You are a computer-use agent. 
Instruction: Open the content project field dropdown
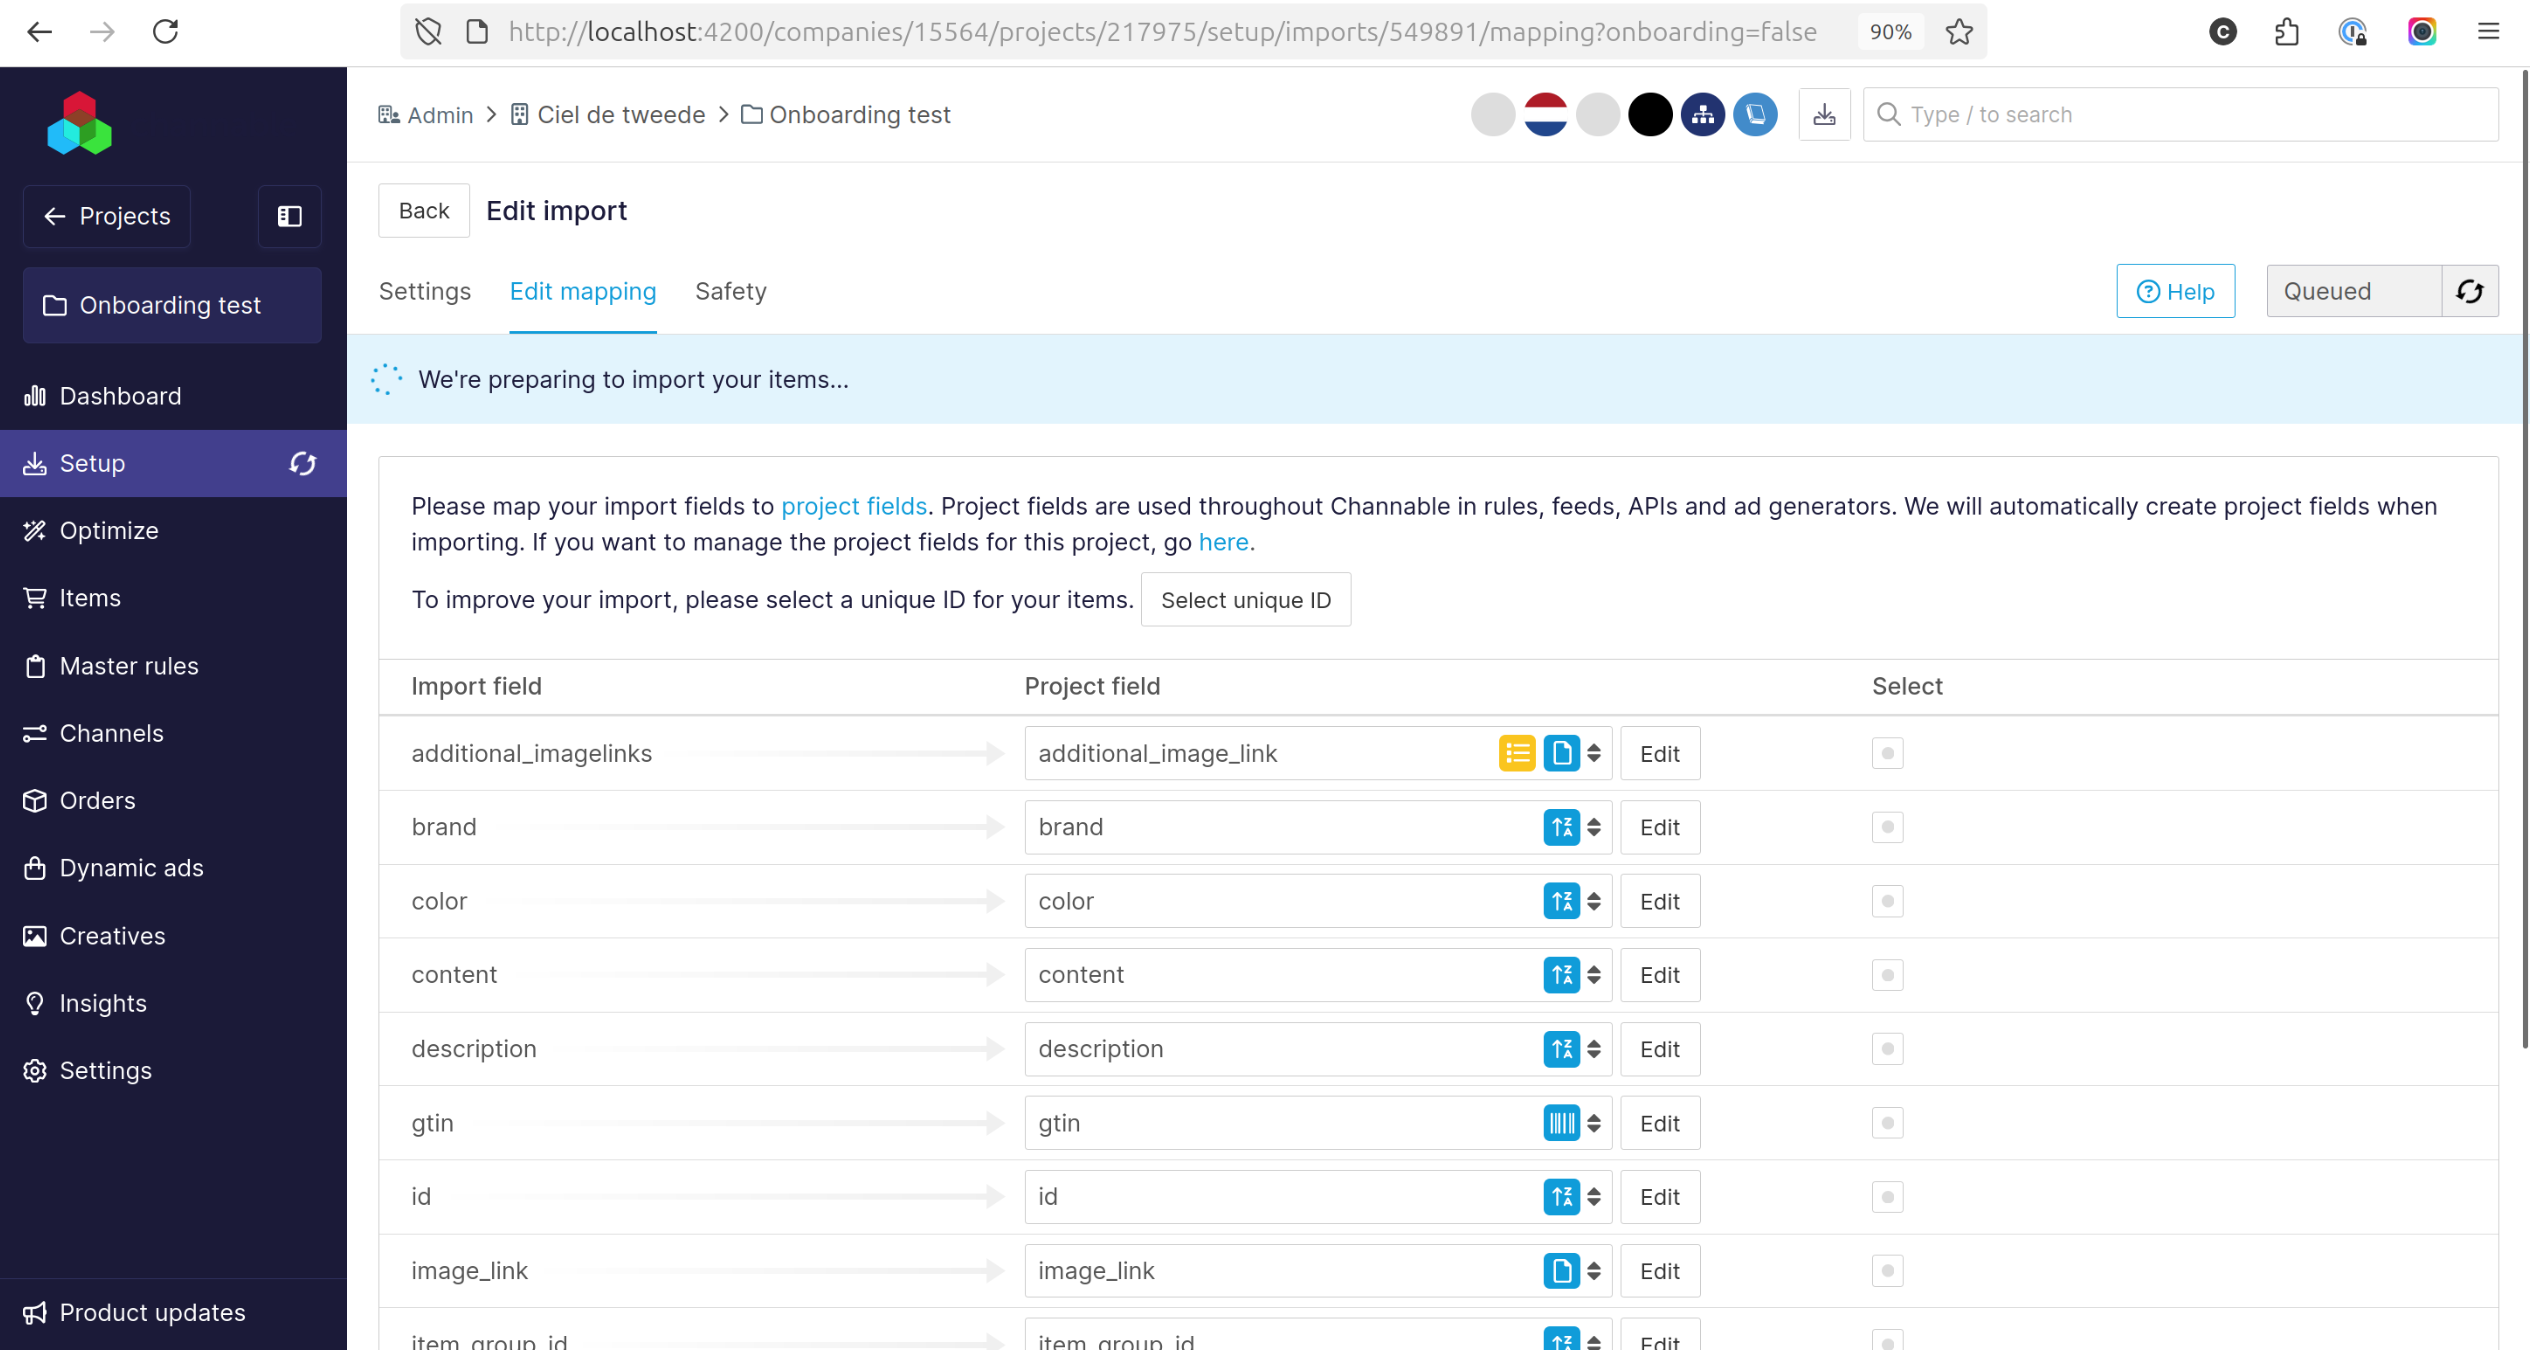coord(1594,975)
